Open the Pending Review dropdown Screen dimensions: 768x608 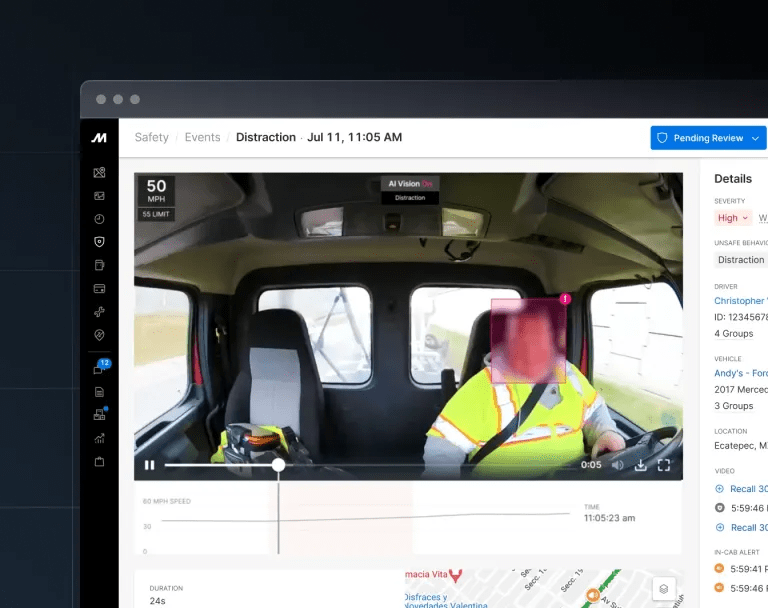point(708,138)
